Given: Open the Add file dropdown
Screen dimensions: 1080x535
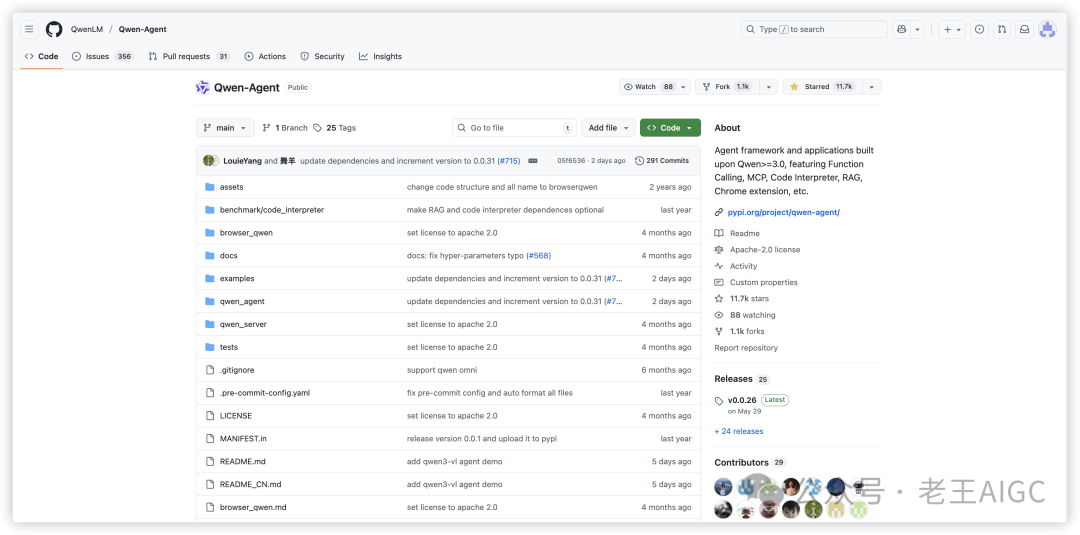Looking at the screenshot, I should (x=608, y=128).
